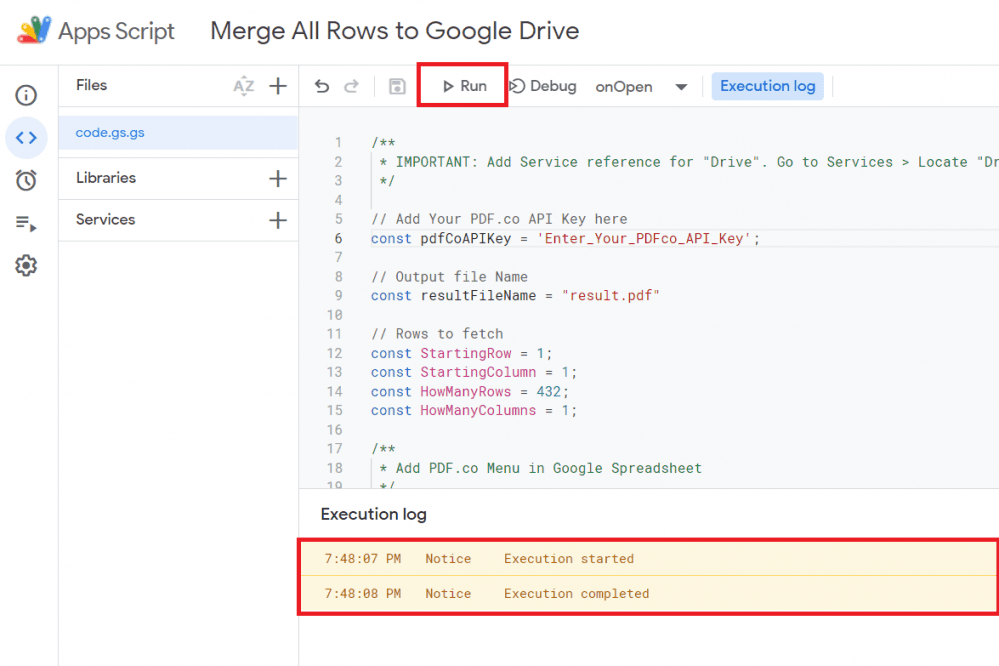Select the code.gs.gs file
Image resolution: width=999 pixels, height=666 pixels.
[x=110, y=133]
